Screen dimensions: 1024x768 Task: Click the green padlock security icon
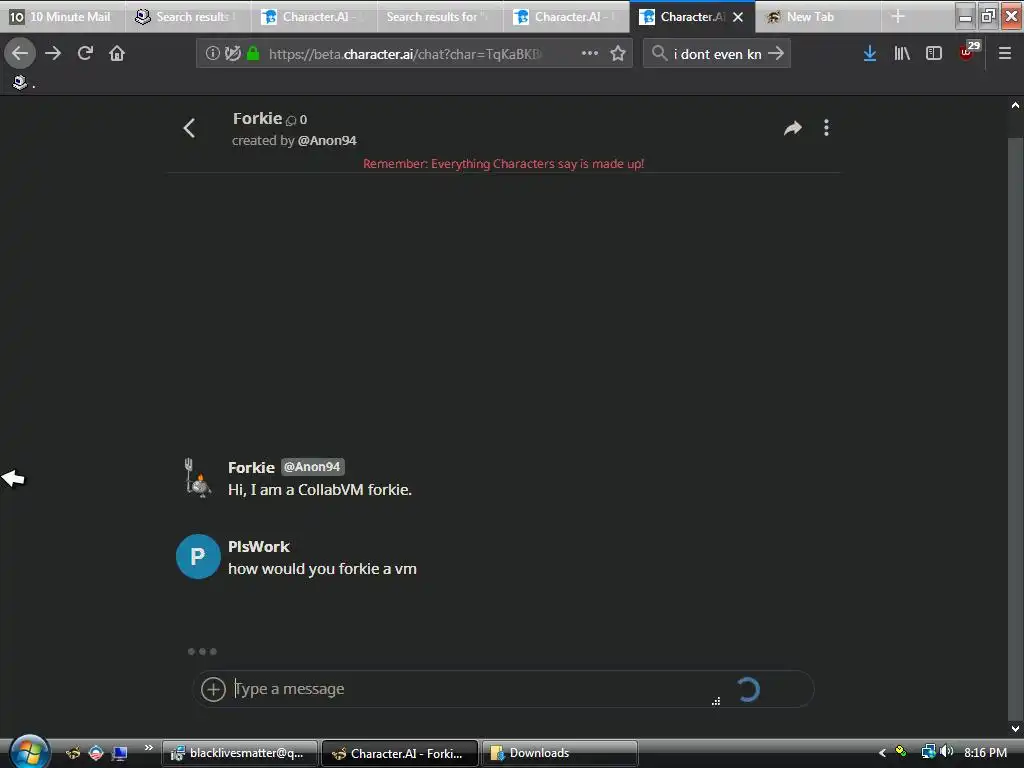253,54
